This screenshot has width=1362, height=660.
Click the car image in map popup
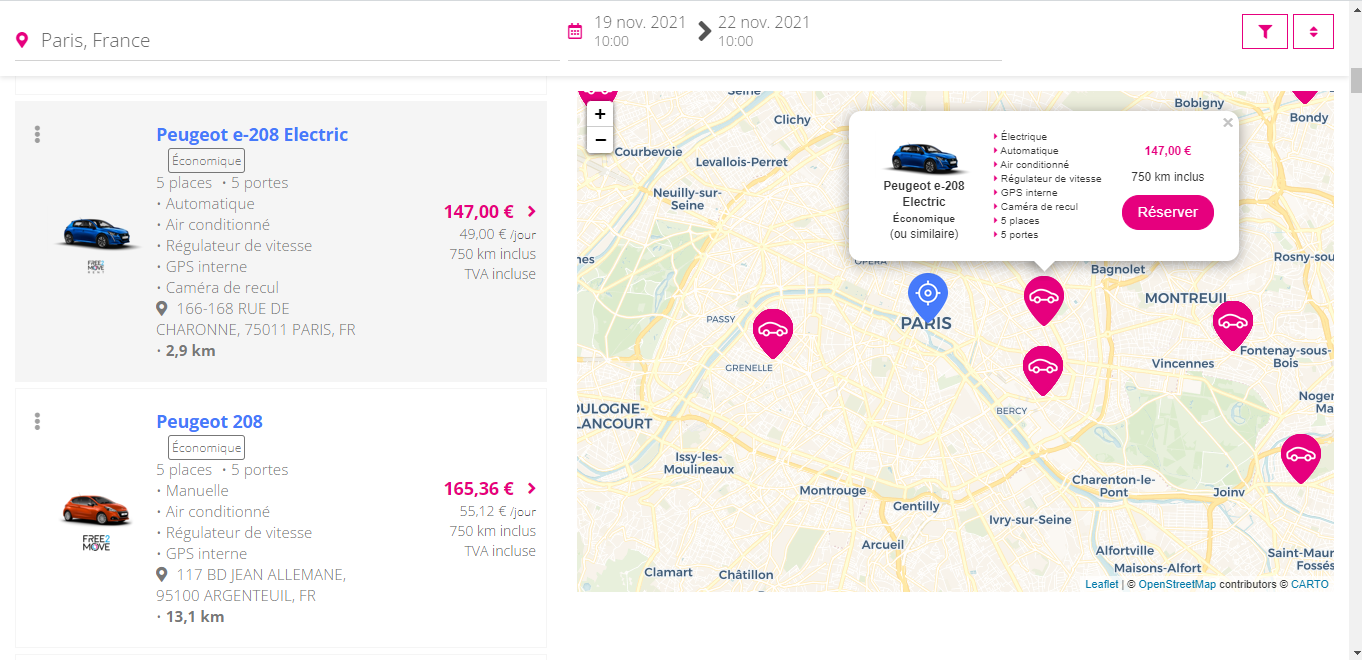925,157
